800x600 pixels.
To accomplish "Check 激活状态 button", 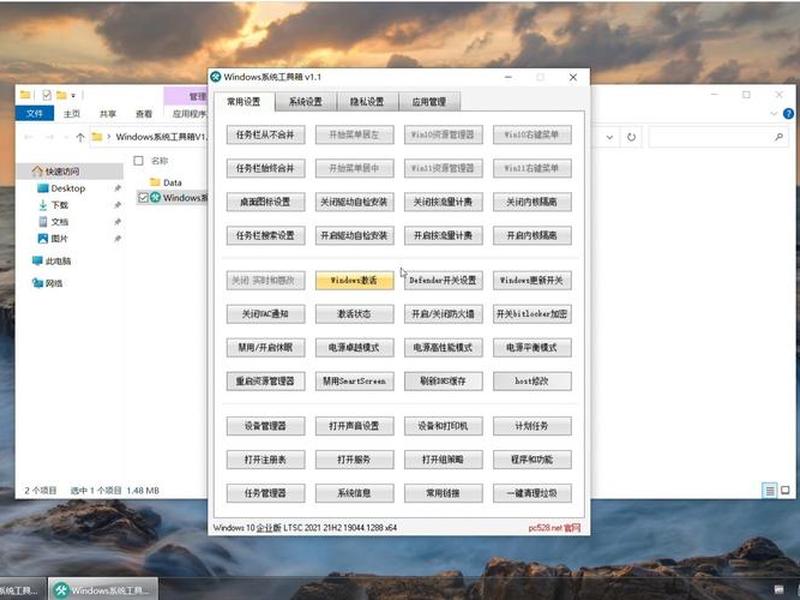I will (x=355, y=314).
